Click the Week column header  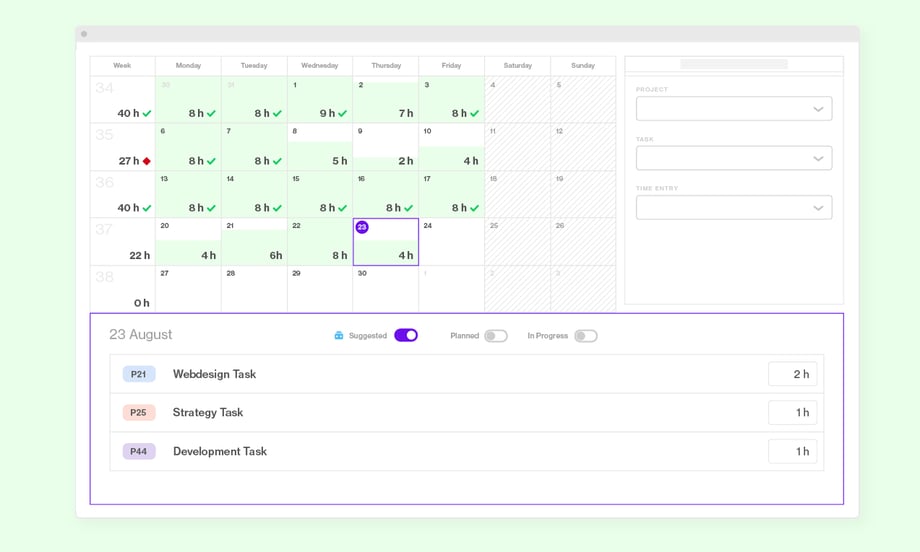[x=122, y=66]
